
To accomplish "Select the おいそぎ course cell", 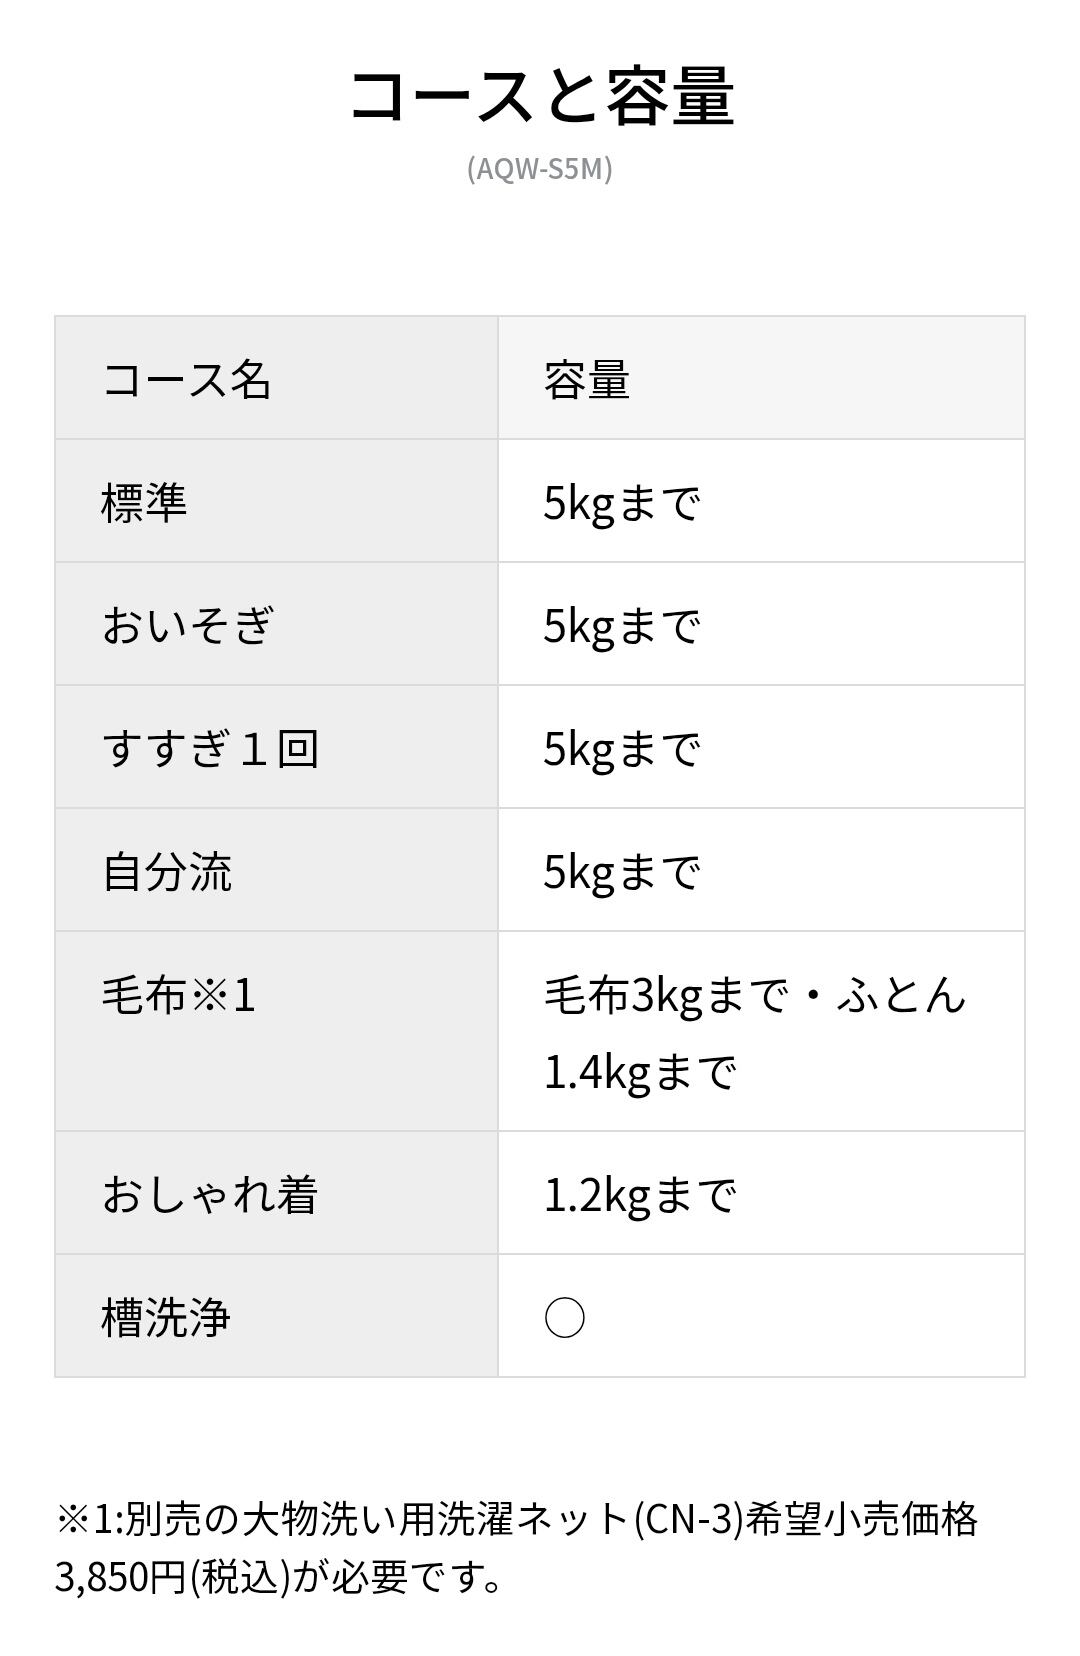I will click(187, 625).
